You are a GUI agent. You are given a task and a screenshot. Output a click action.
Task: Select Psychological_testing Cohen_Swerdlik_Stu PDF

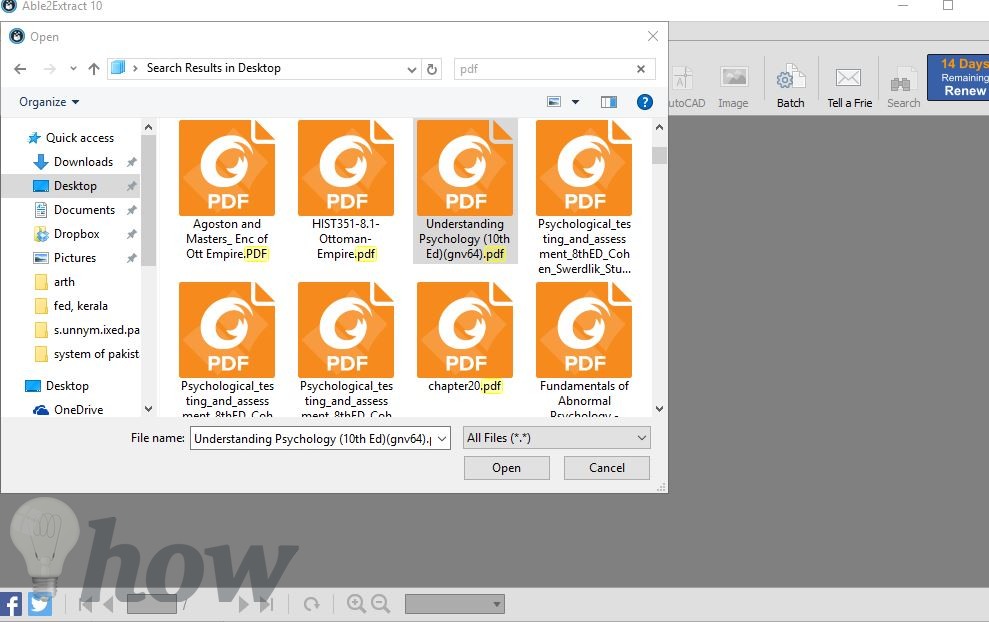point(584,197)
